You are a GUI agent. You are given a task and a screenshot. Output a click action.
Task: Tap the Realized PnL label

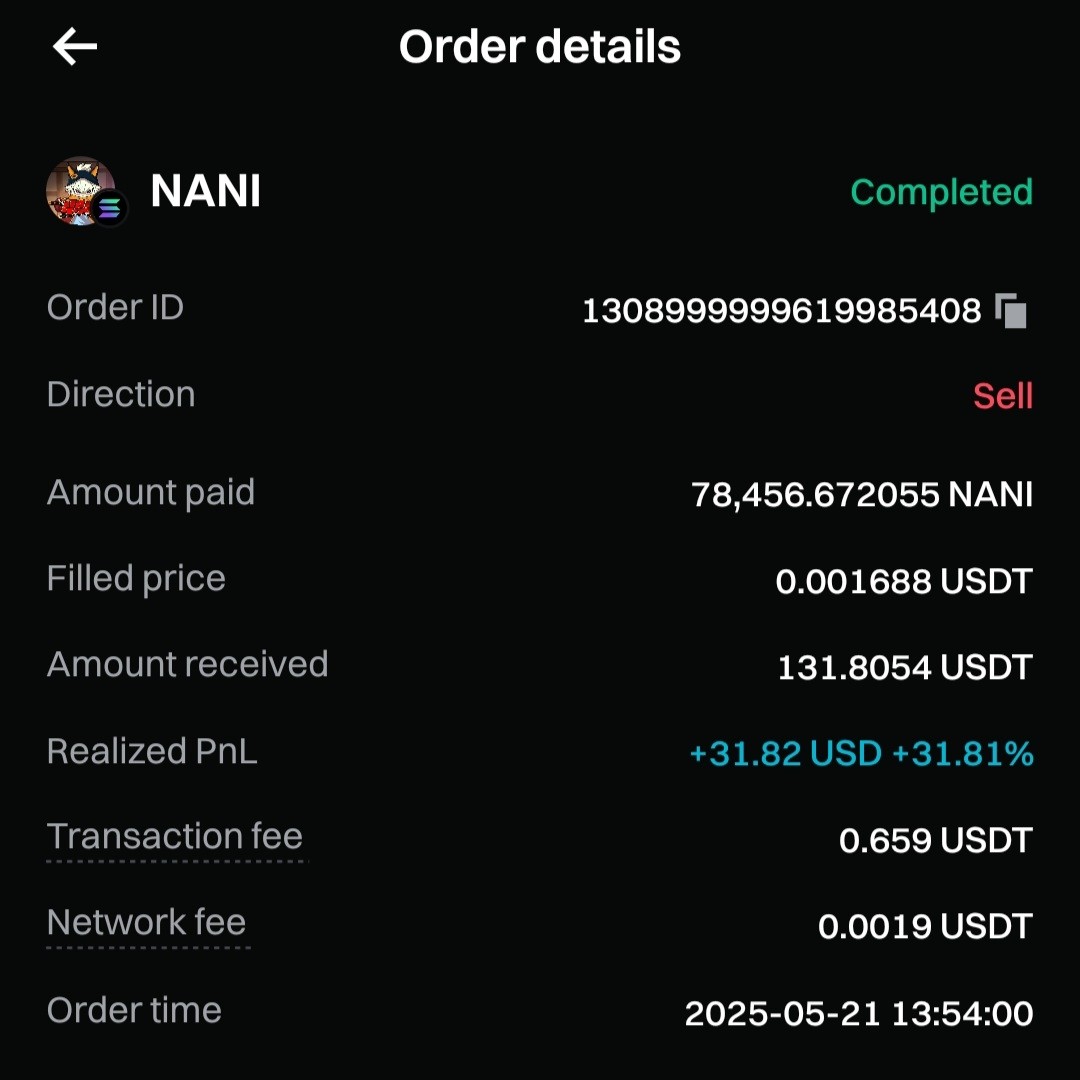(x=152, y=751)
